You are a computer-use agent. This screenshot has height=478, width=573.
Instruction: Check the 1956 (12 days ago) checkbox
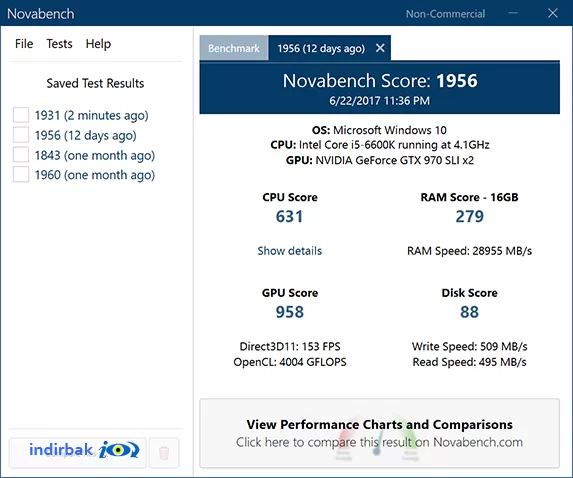[21, 134]
